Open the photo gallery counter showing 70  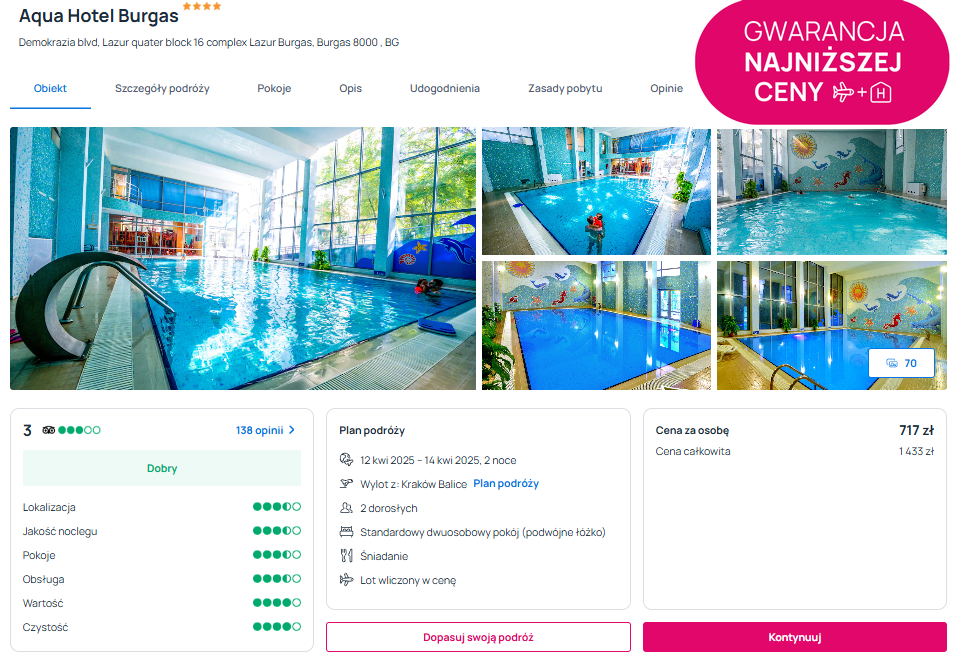click(901, 363)
